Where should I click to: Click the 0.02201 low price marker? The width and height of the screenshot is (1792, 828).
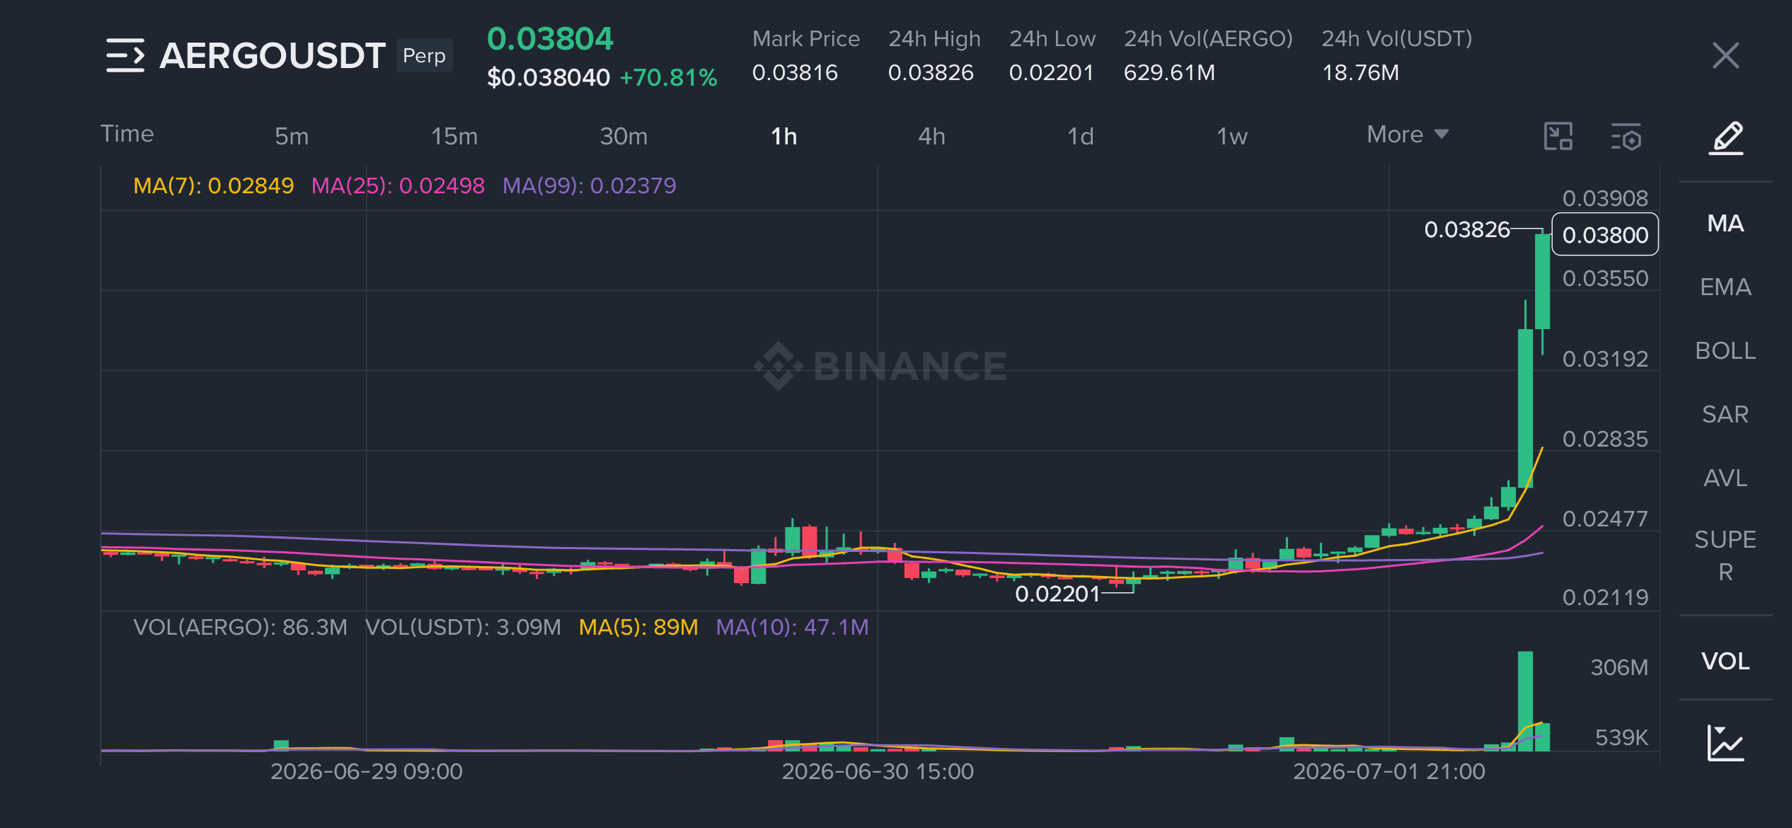tap(1057, 594)
